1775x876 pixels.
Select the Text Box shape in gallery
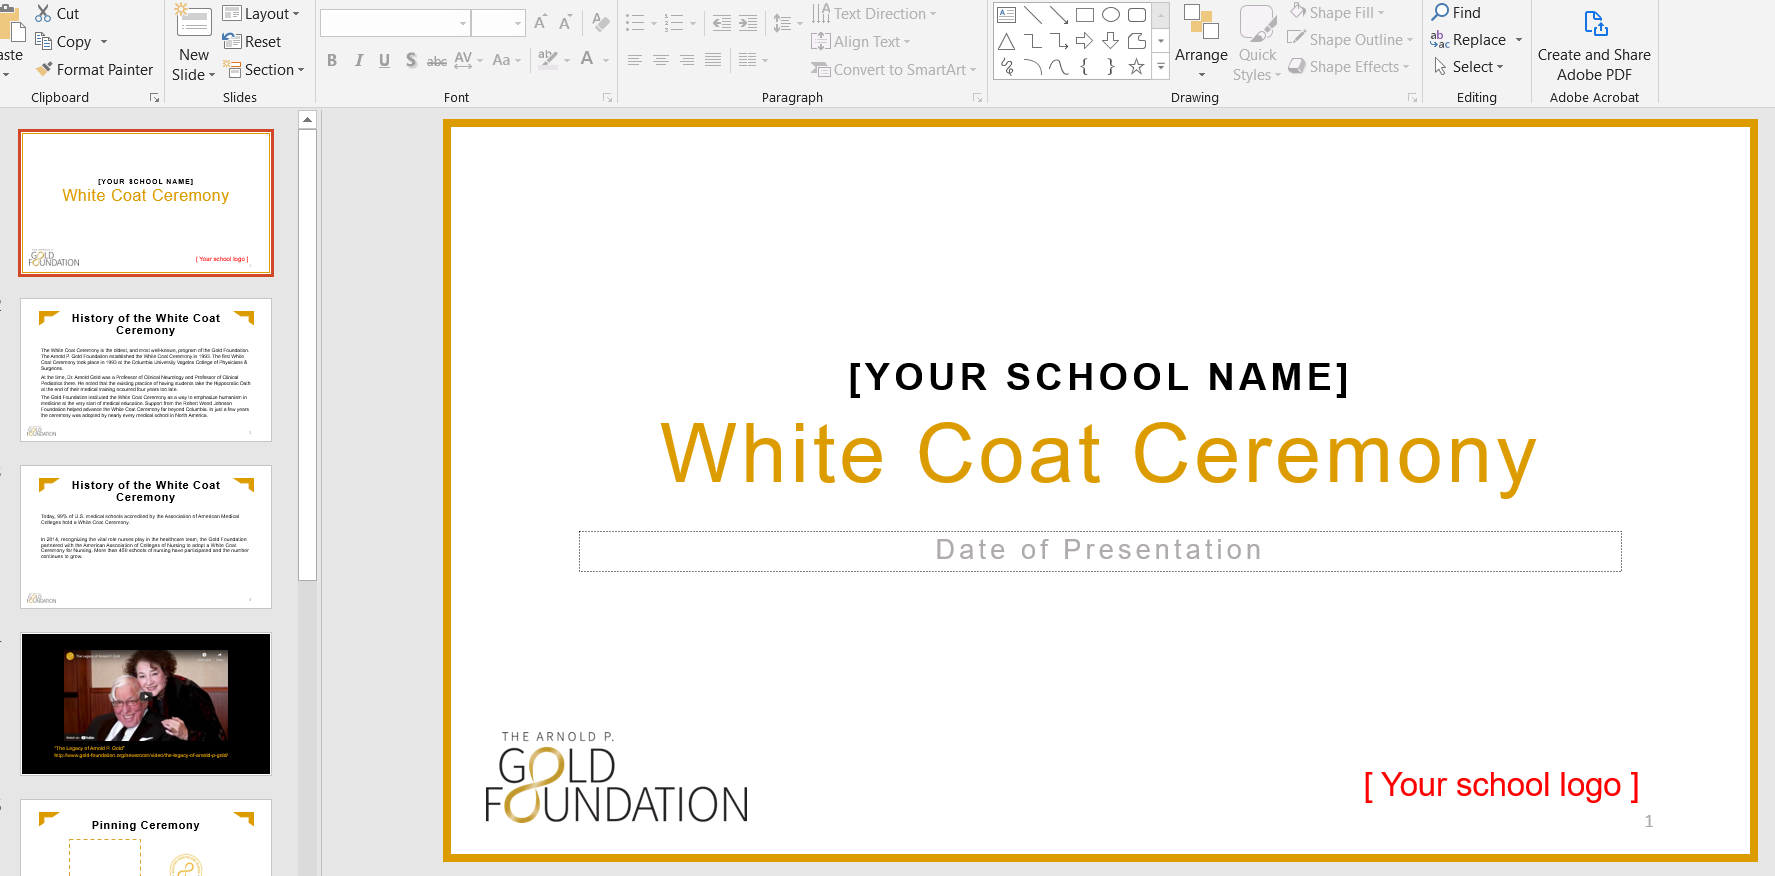(x=1007, y=15)
